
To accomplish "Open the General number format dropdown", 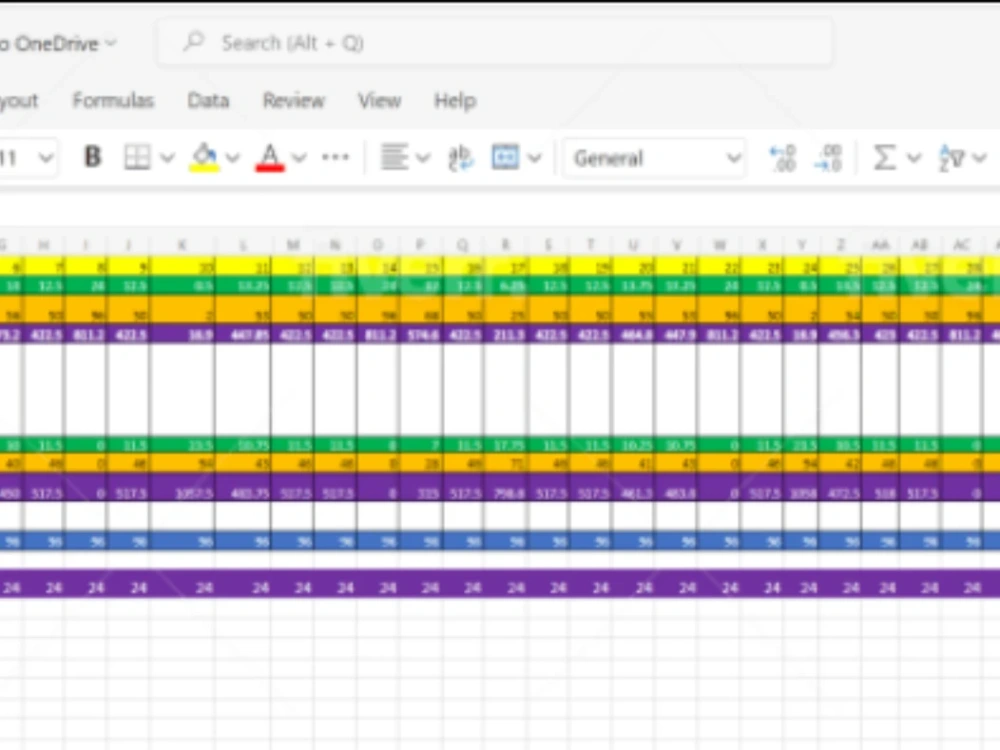I will click(655, 158).
